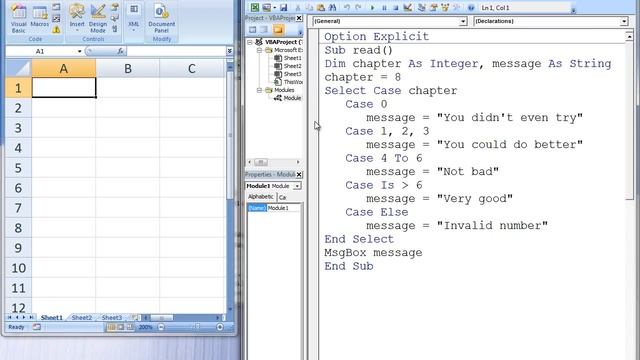Click Toggle Folders icon in Project pane

point(278,30)
